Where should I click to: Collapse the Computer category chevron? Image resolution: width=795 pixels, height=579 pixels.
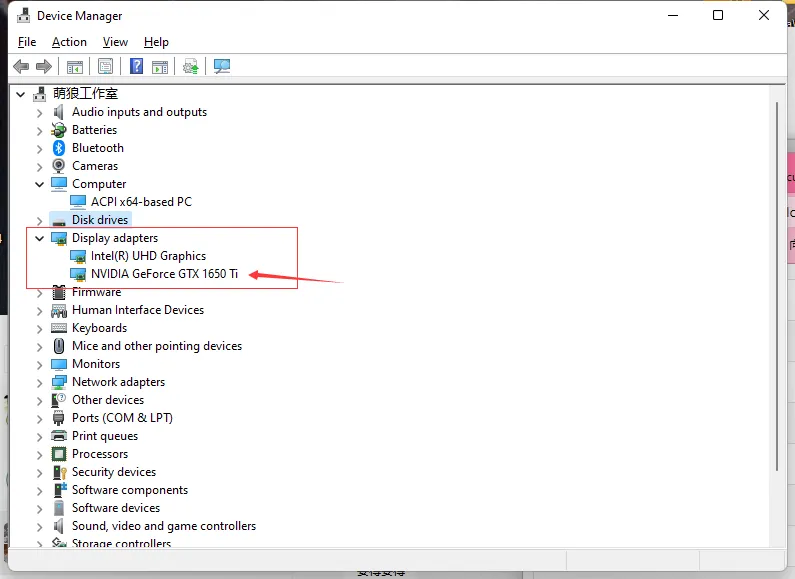(40, 185)
